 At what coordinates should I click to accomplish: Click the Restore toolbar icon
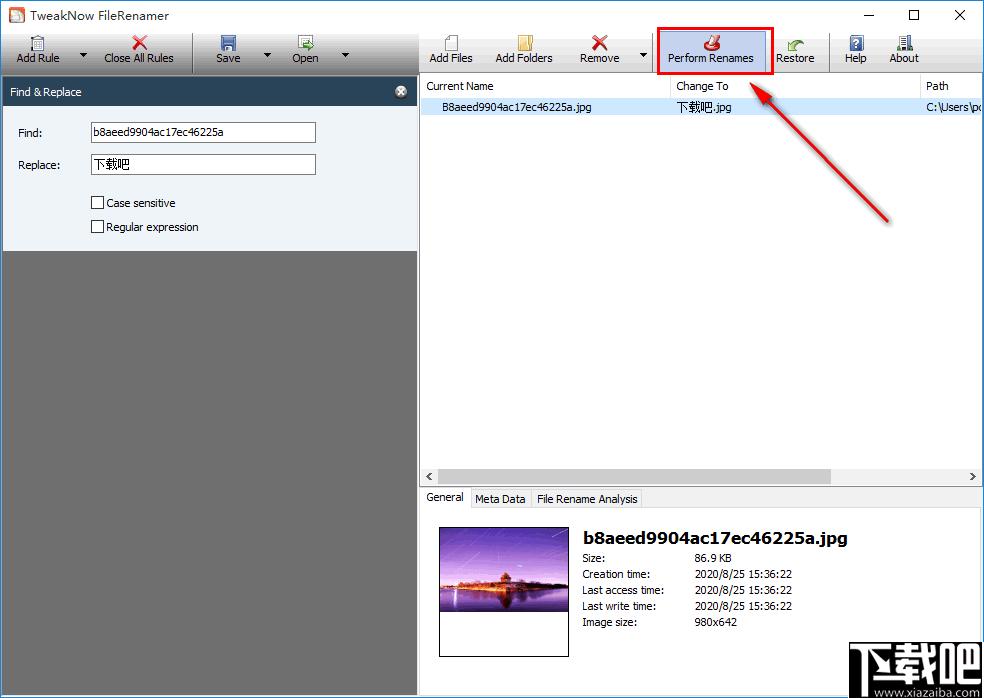(795, 43)
